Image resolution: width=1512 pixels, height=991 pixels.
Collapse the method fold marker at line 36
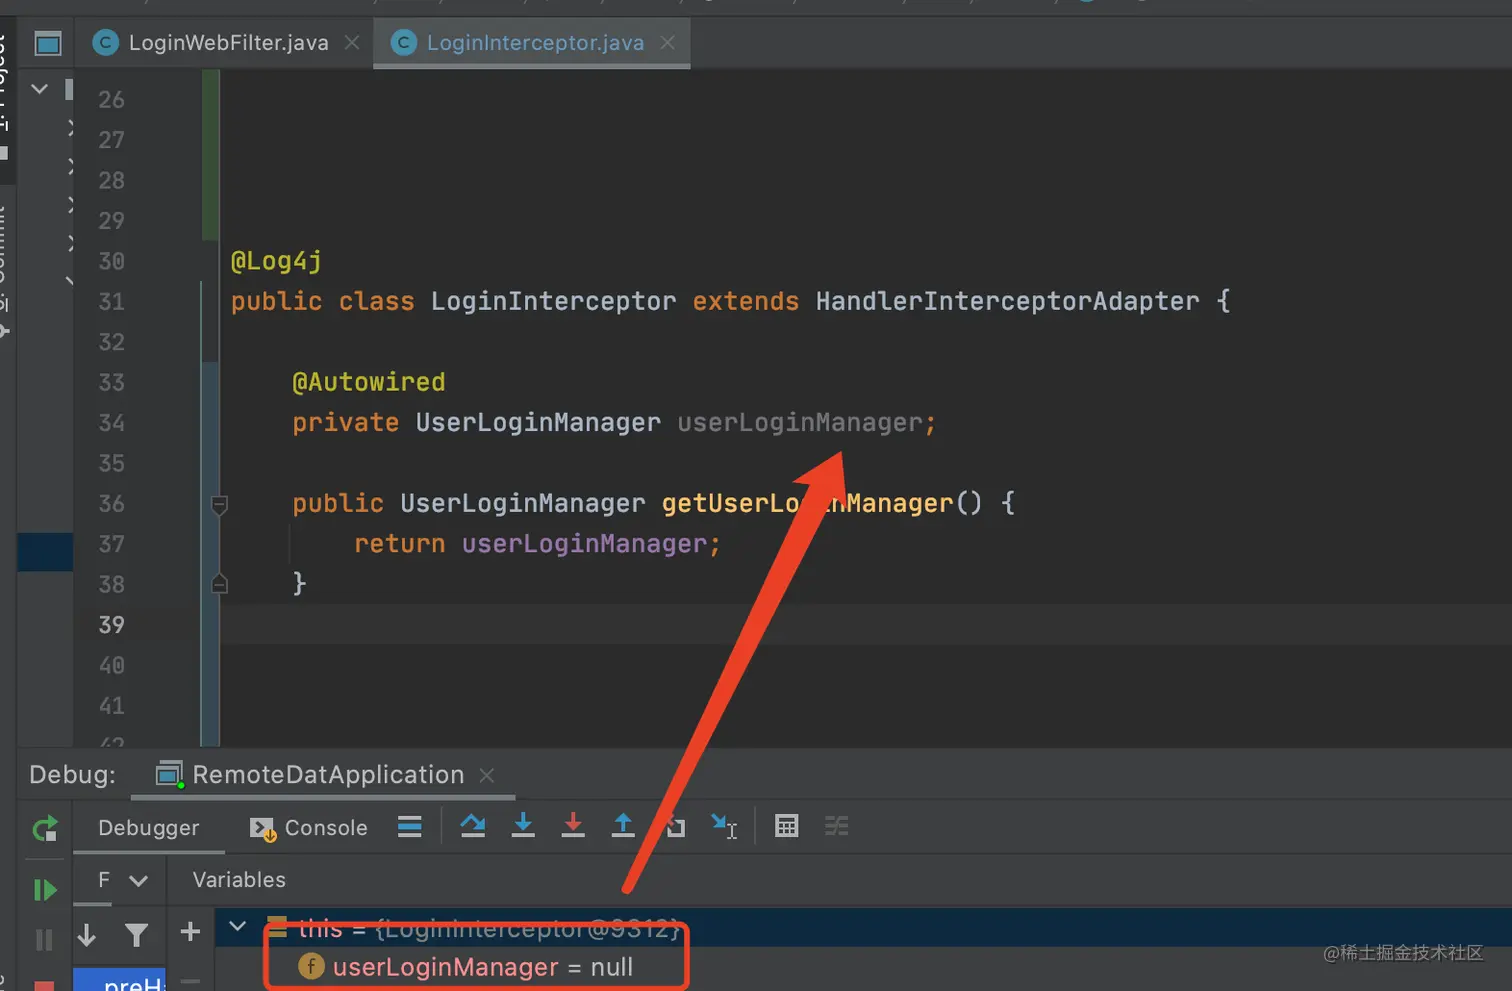pyautogui.click(x=220, y=505)
